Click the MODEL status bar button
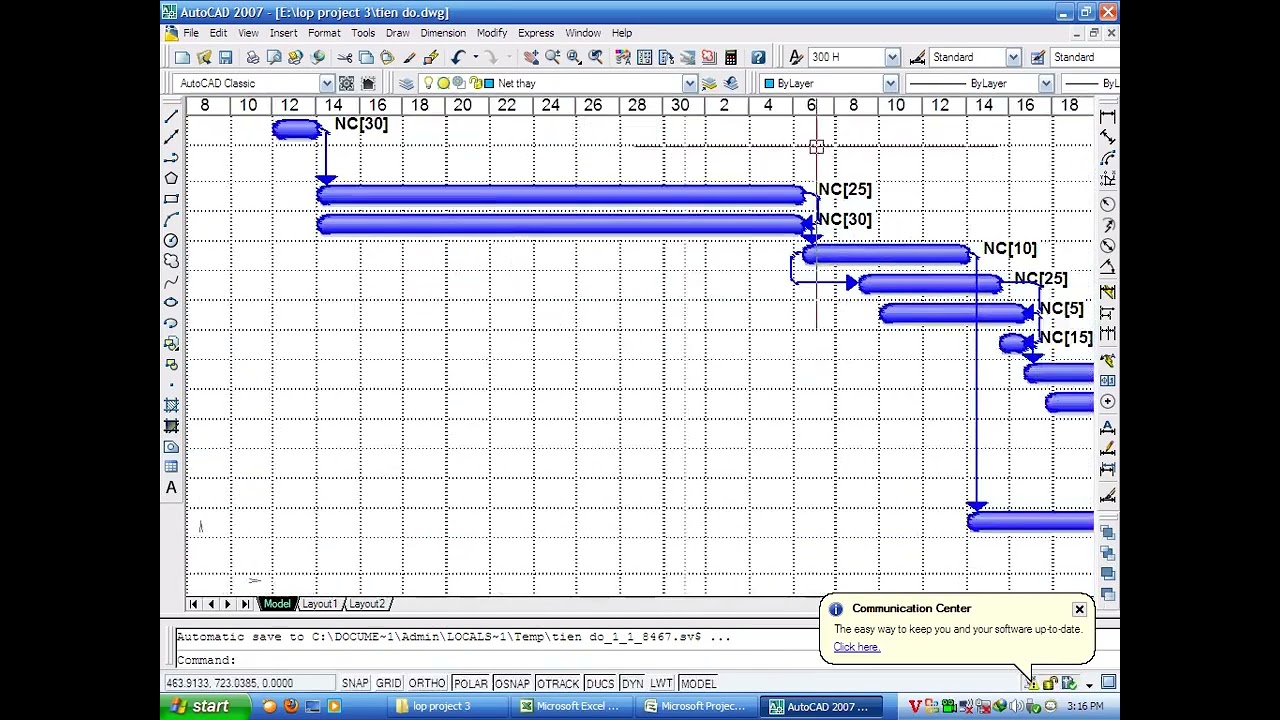 pyautogui.click(x=698, y=683)
